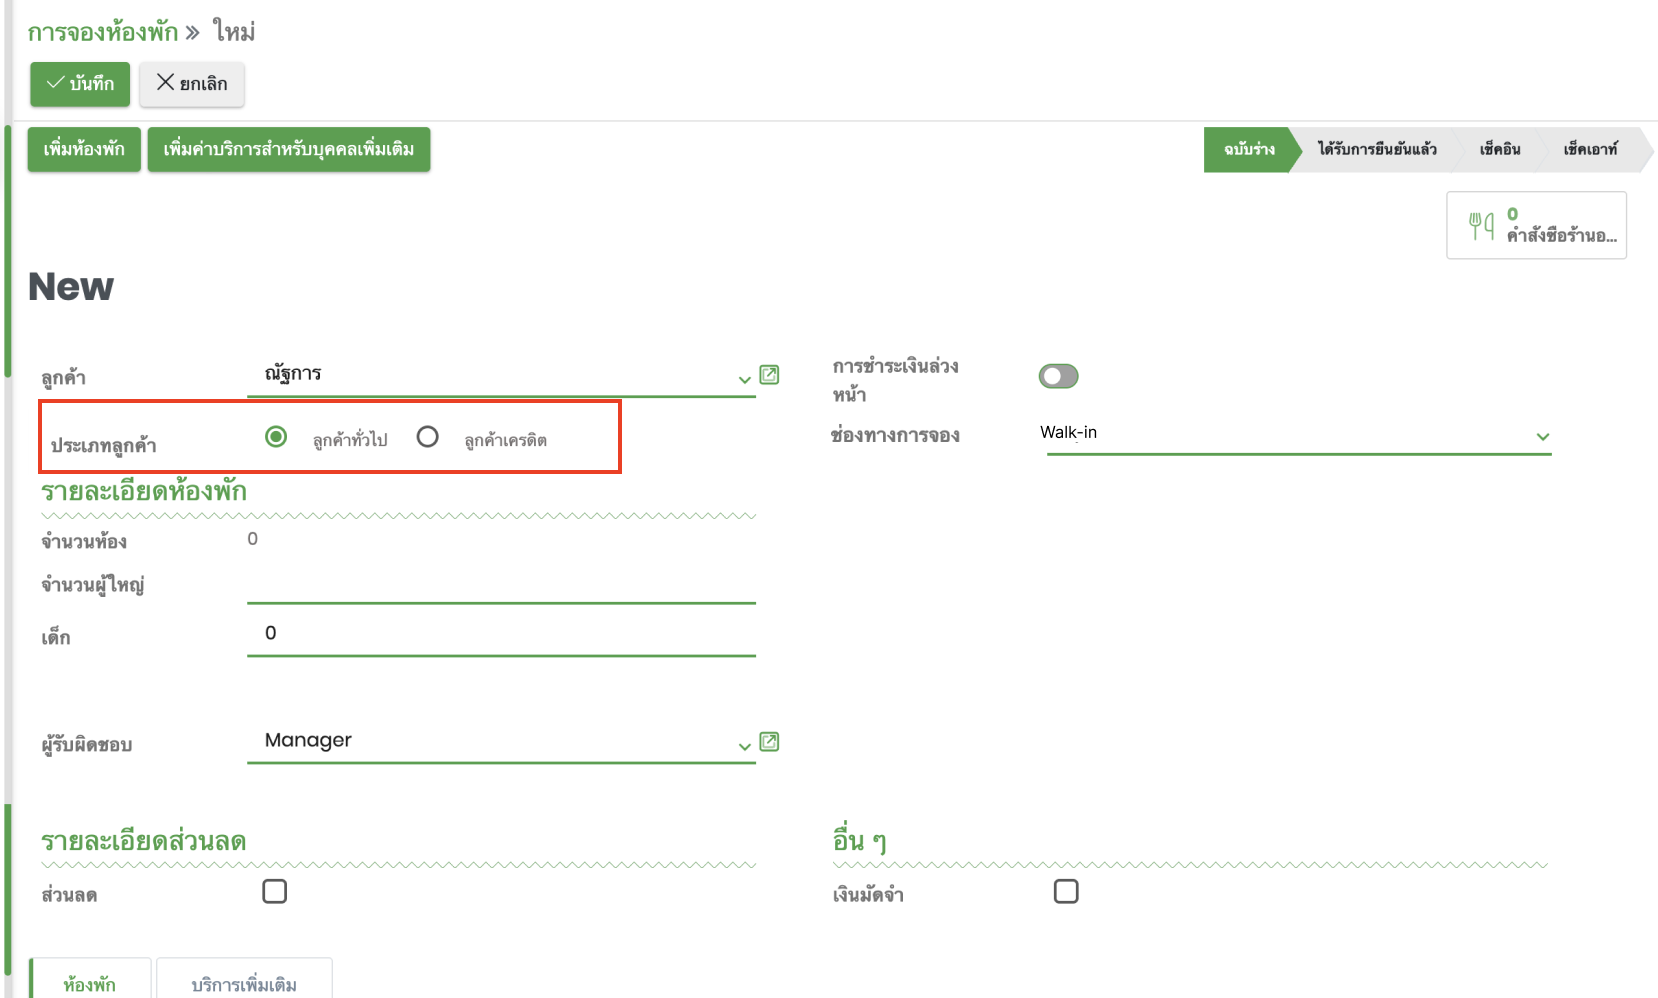1658x998 pixels.
Task: Go to การจองห้องพัก breadcrumb link
Action: pos(102,32)
